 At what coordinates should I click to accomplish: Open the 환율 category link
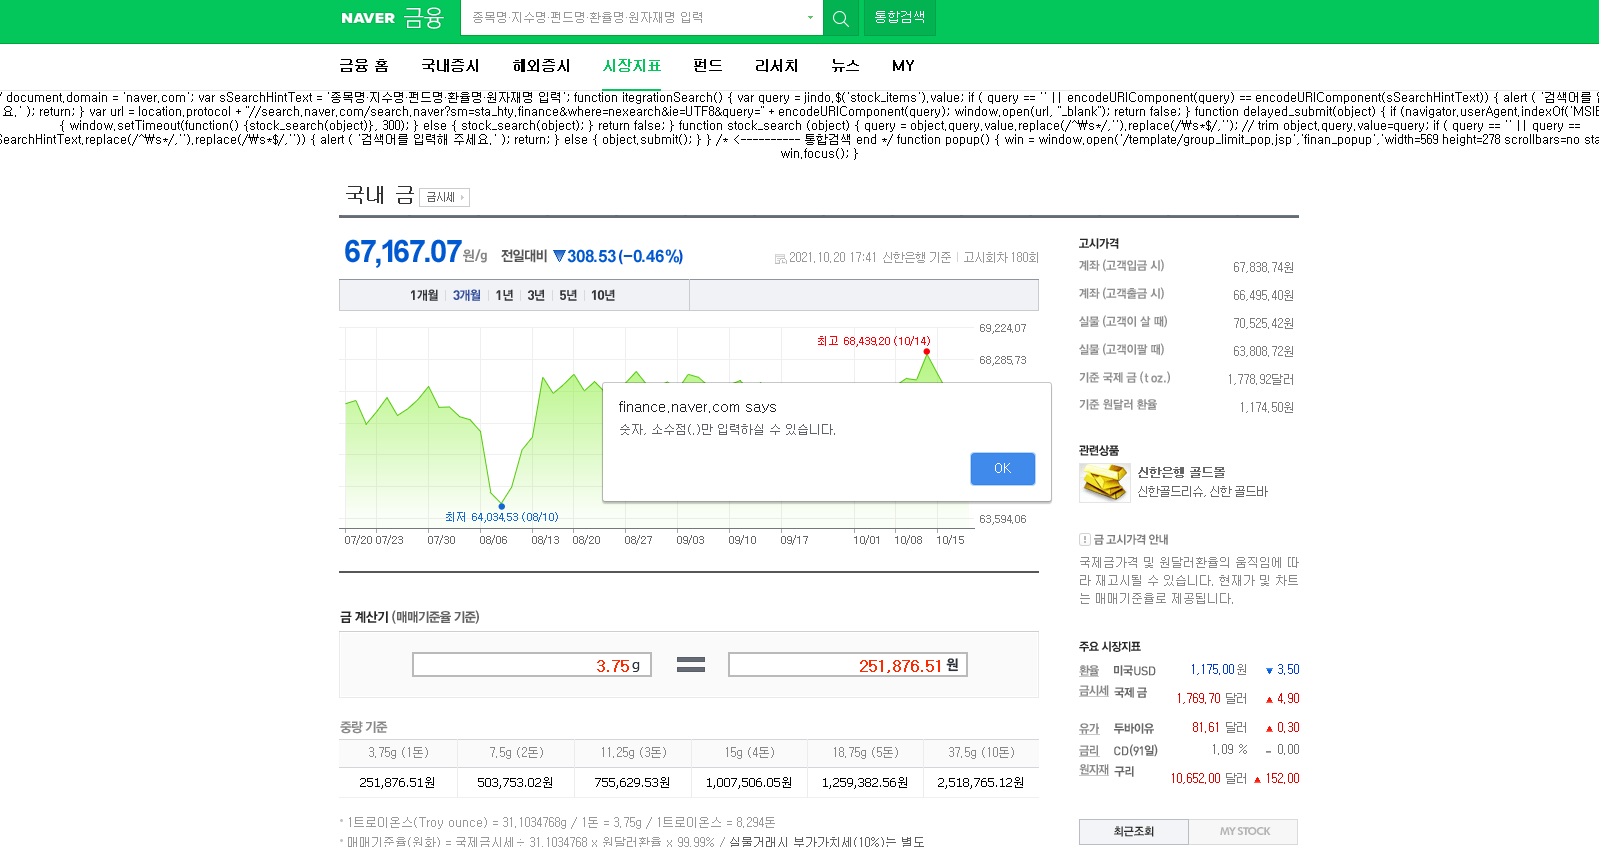[1089, 670]
